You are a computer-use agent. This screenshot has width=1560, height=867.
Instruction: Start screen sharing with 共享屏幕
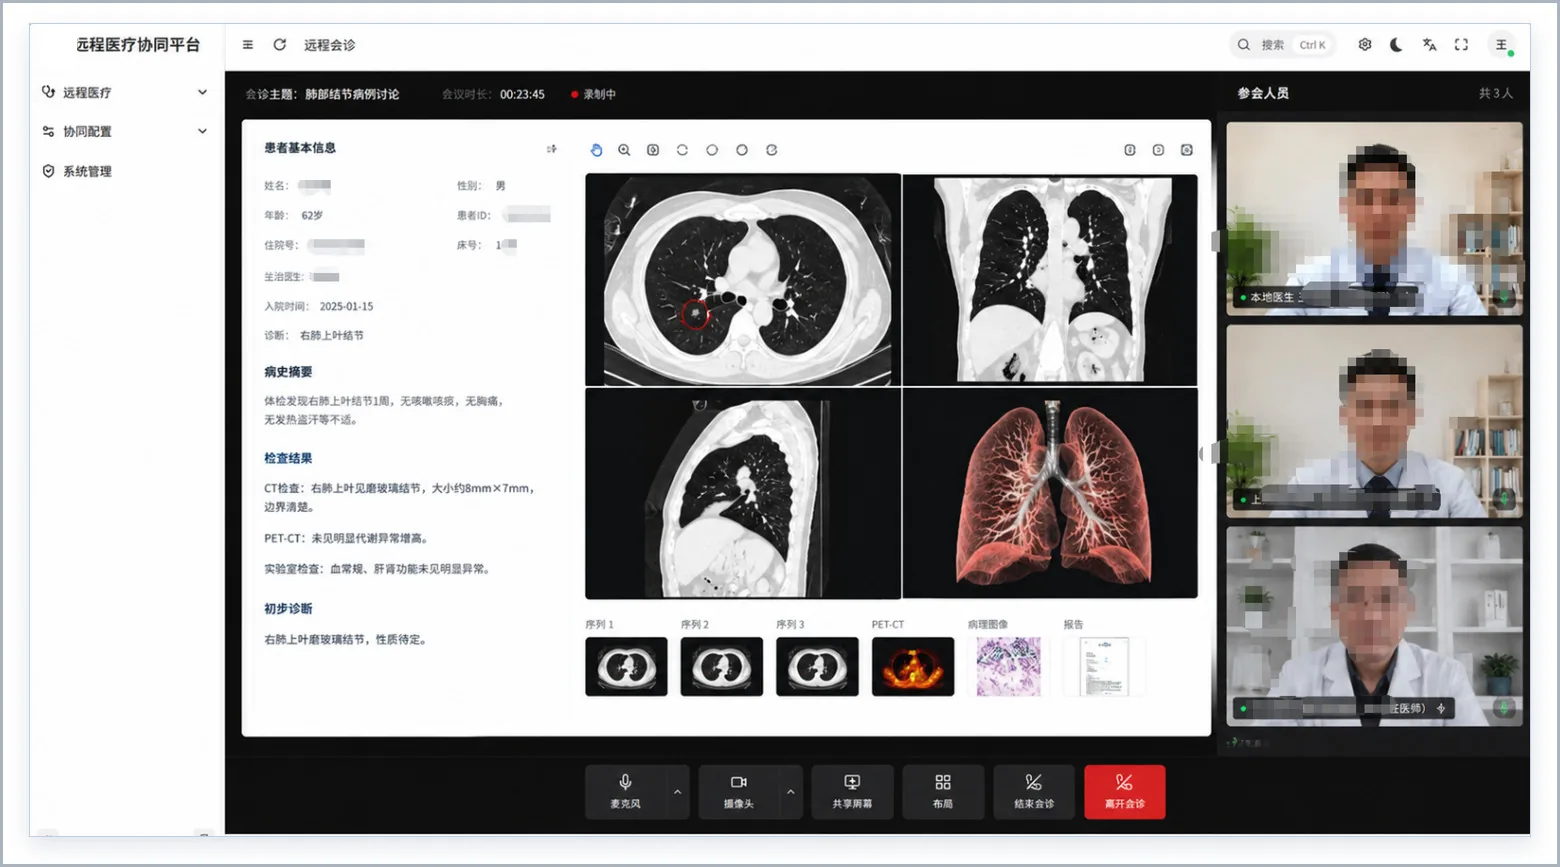coord(852,792)
